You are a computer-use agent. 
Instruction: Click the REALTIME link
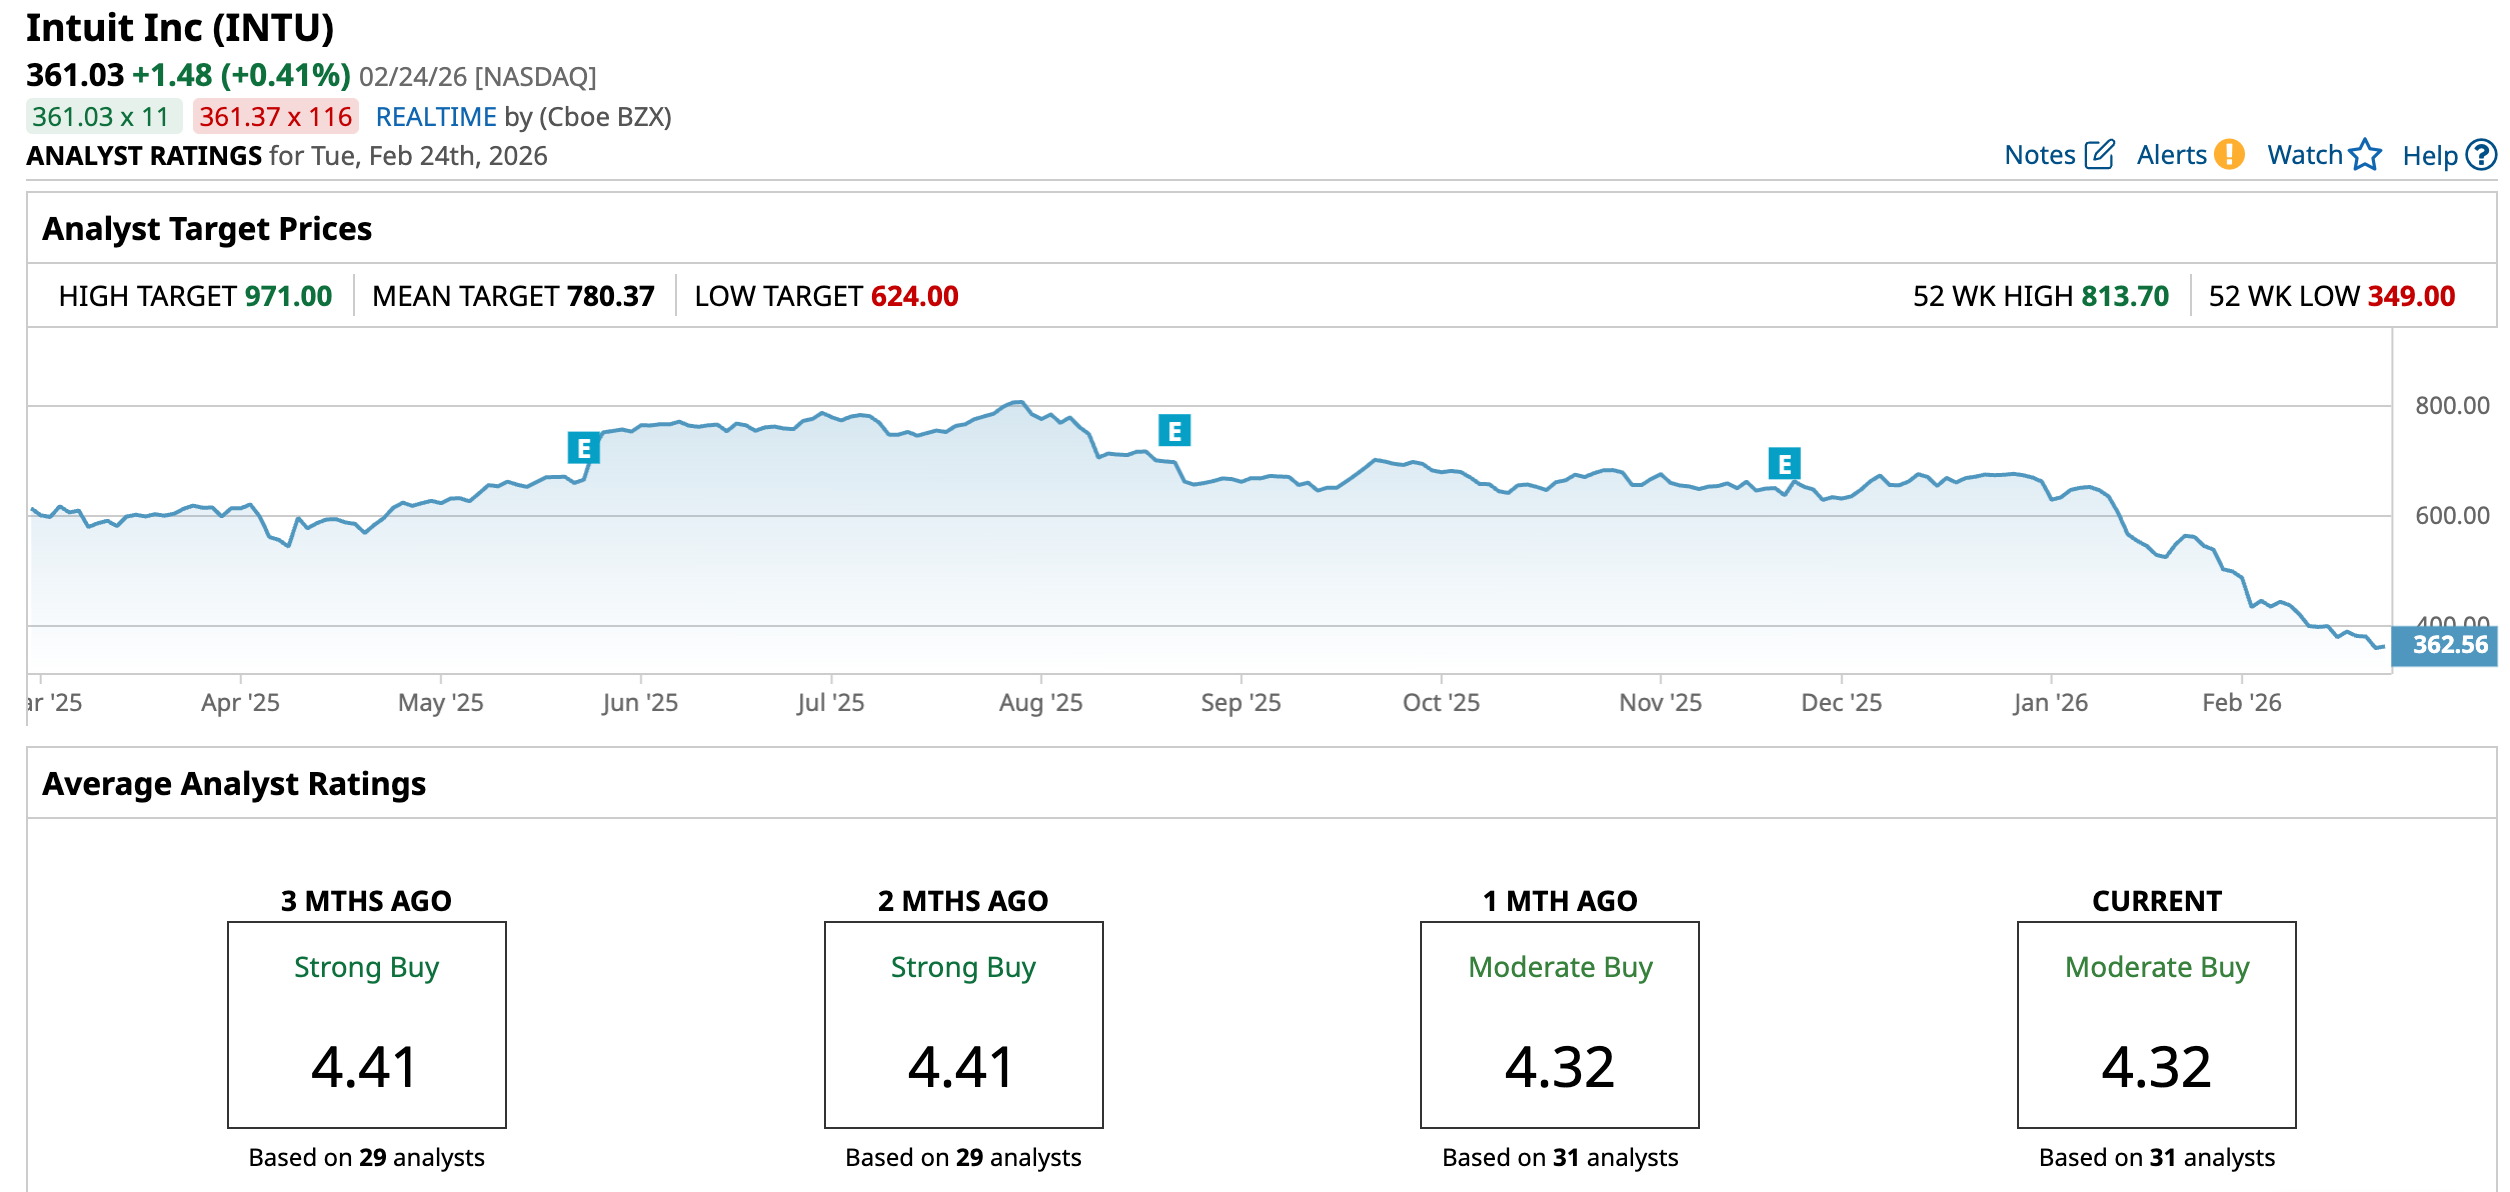point(436,117)
